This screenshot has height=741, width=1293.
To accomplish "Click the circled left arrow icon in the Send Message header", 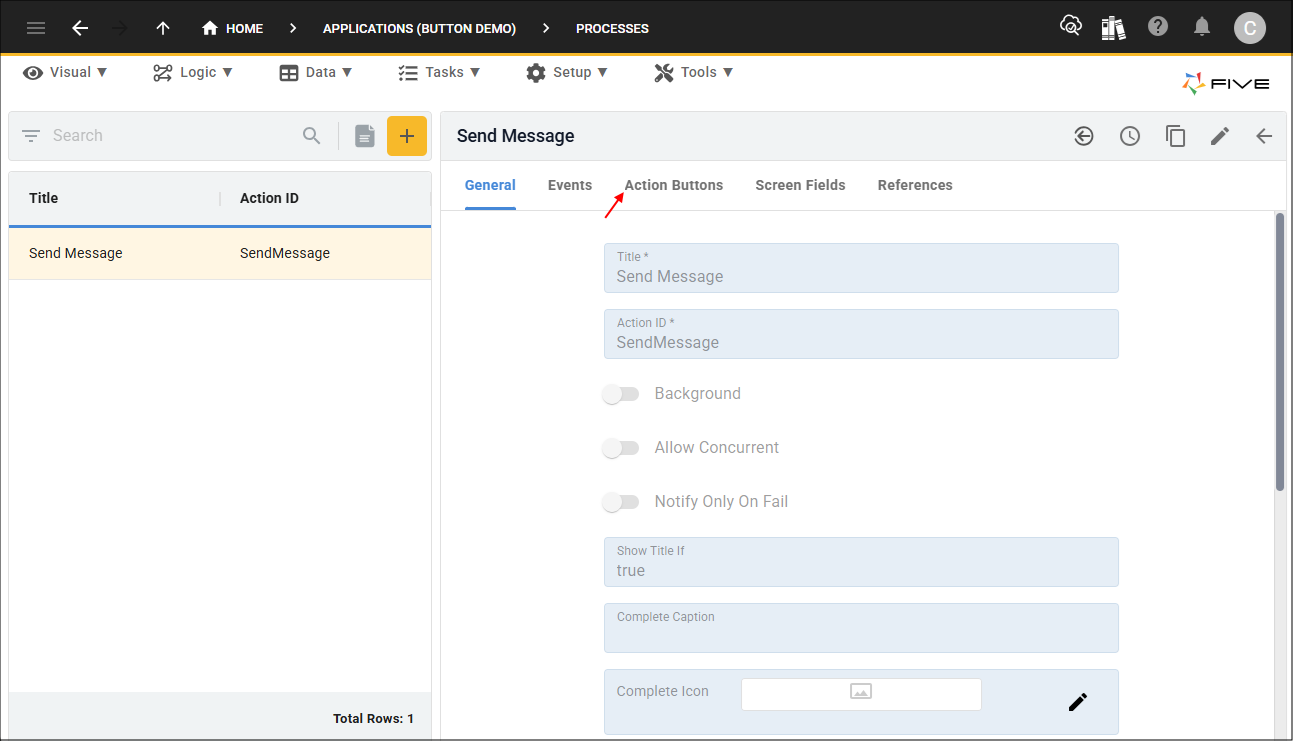I will [x=1084, y=136].
